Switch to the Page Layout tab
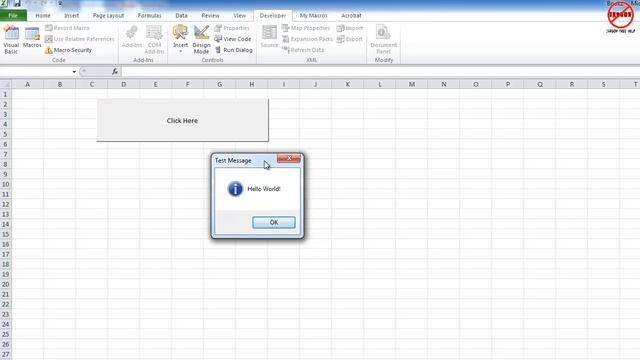 pyautogui.click(x=108, y=16)
